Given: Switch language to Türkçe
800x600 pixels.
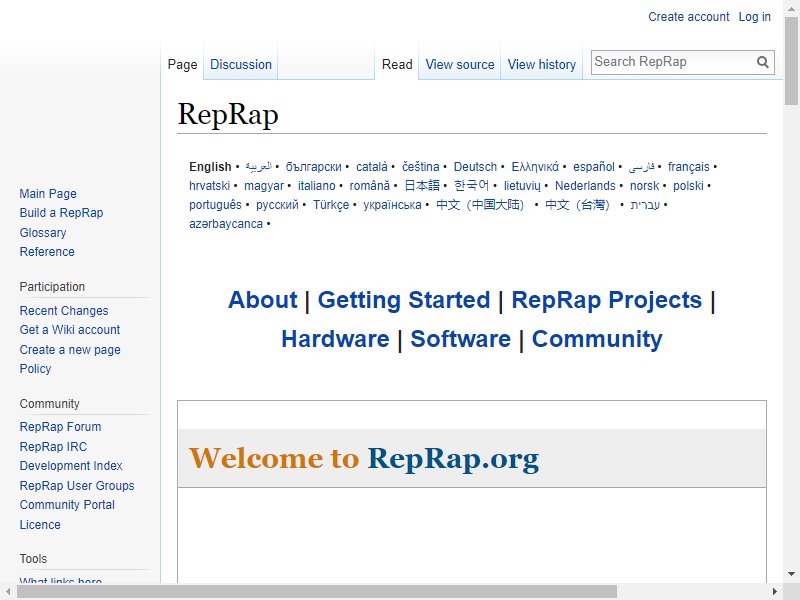Looking at the screenshot, I should coord(331,205).
